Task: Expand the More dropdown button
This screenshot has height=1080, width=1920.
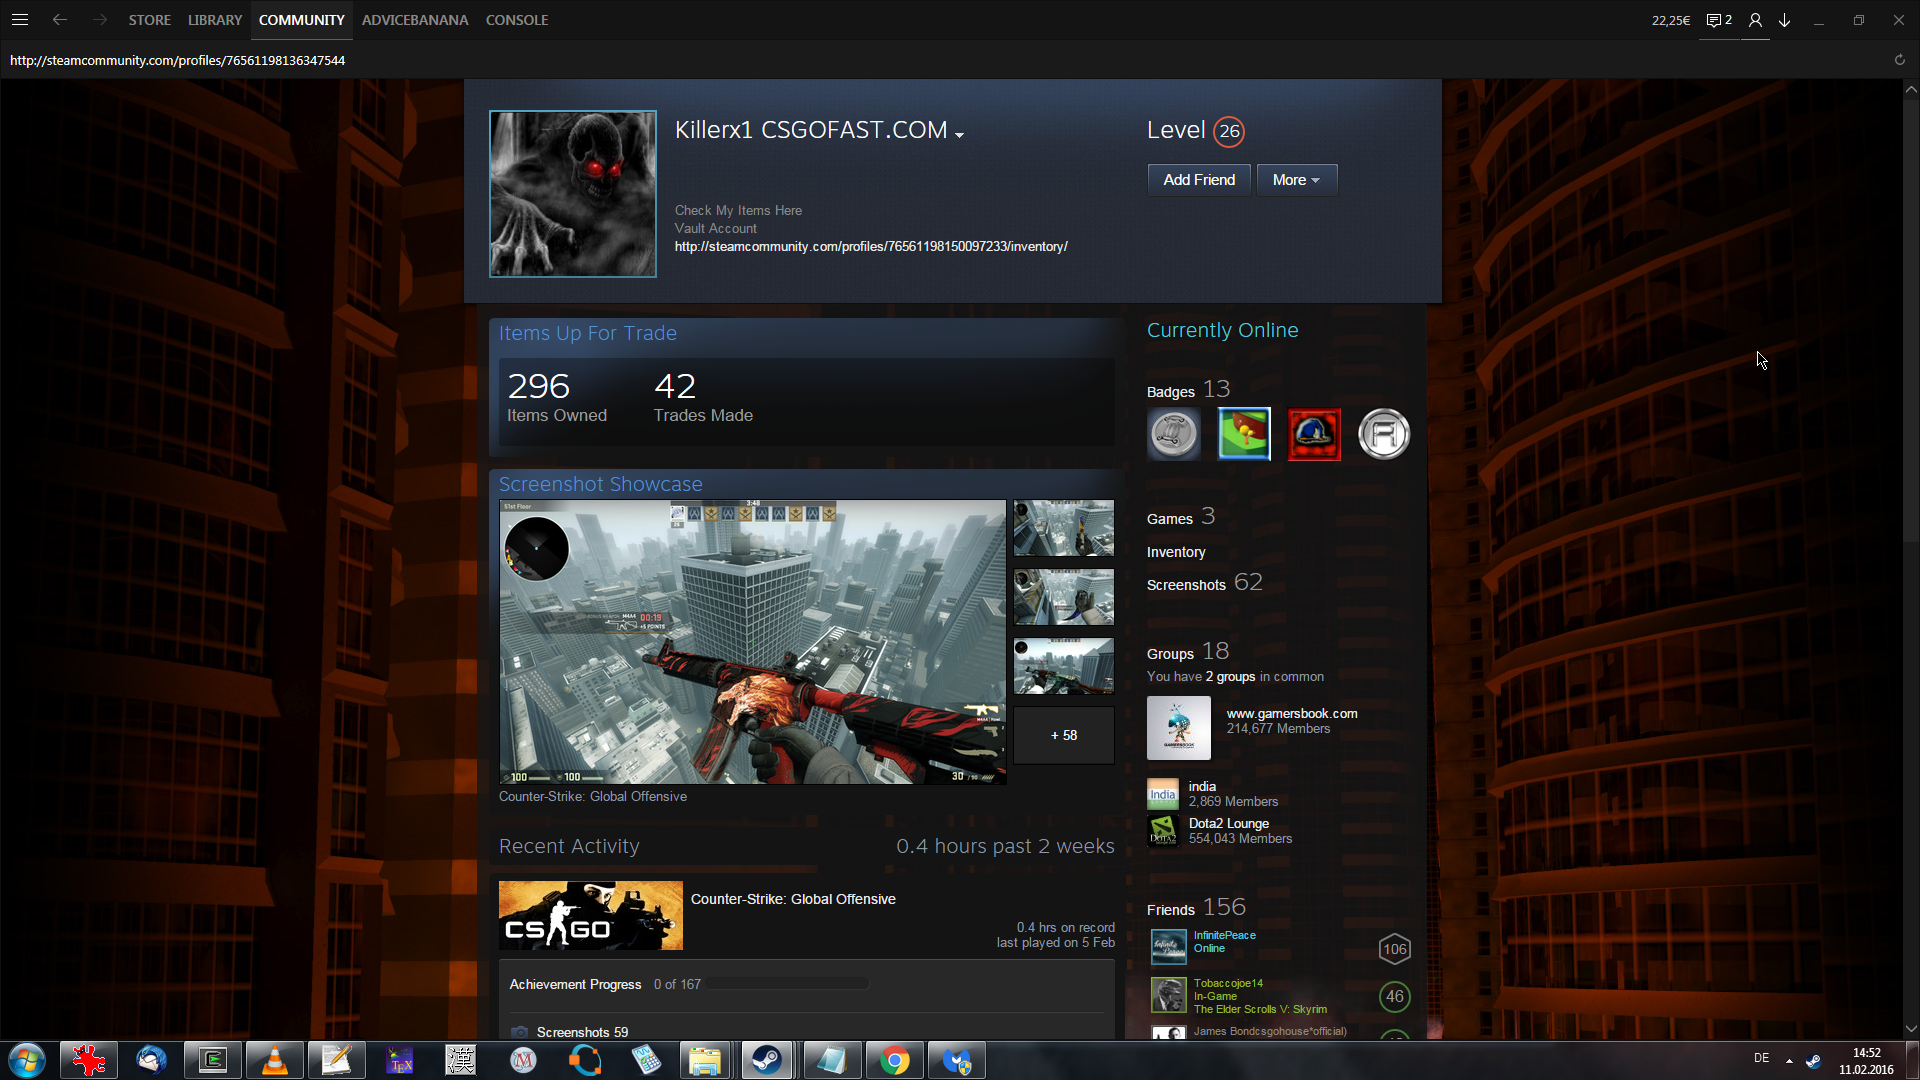Action: [1296, 180]
